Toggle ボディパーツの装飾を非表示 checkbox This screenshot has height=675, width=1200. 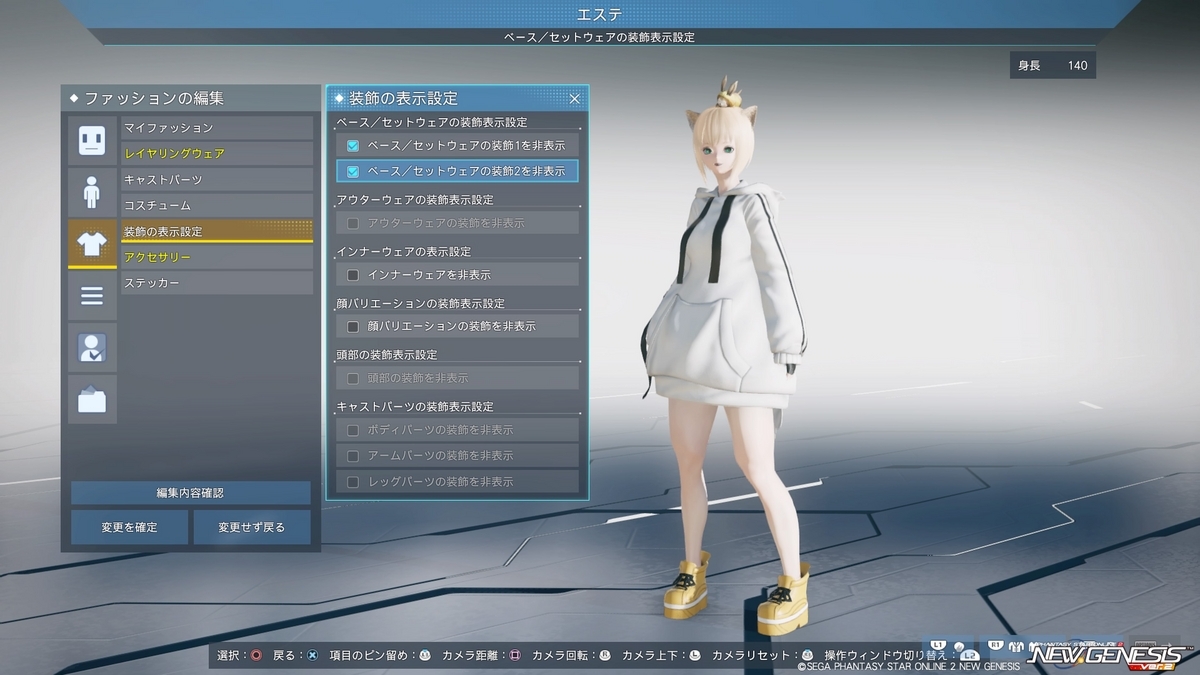click(x=353, y=430)
